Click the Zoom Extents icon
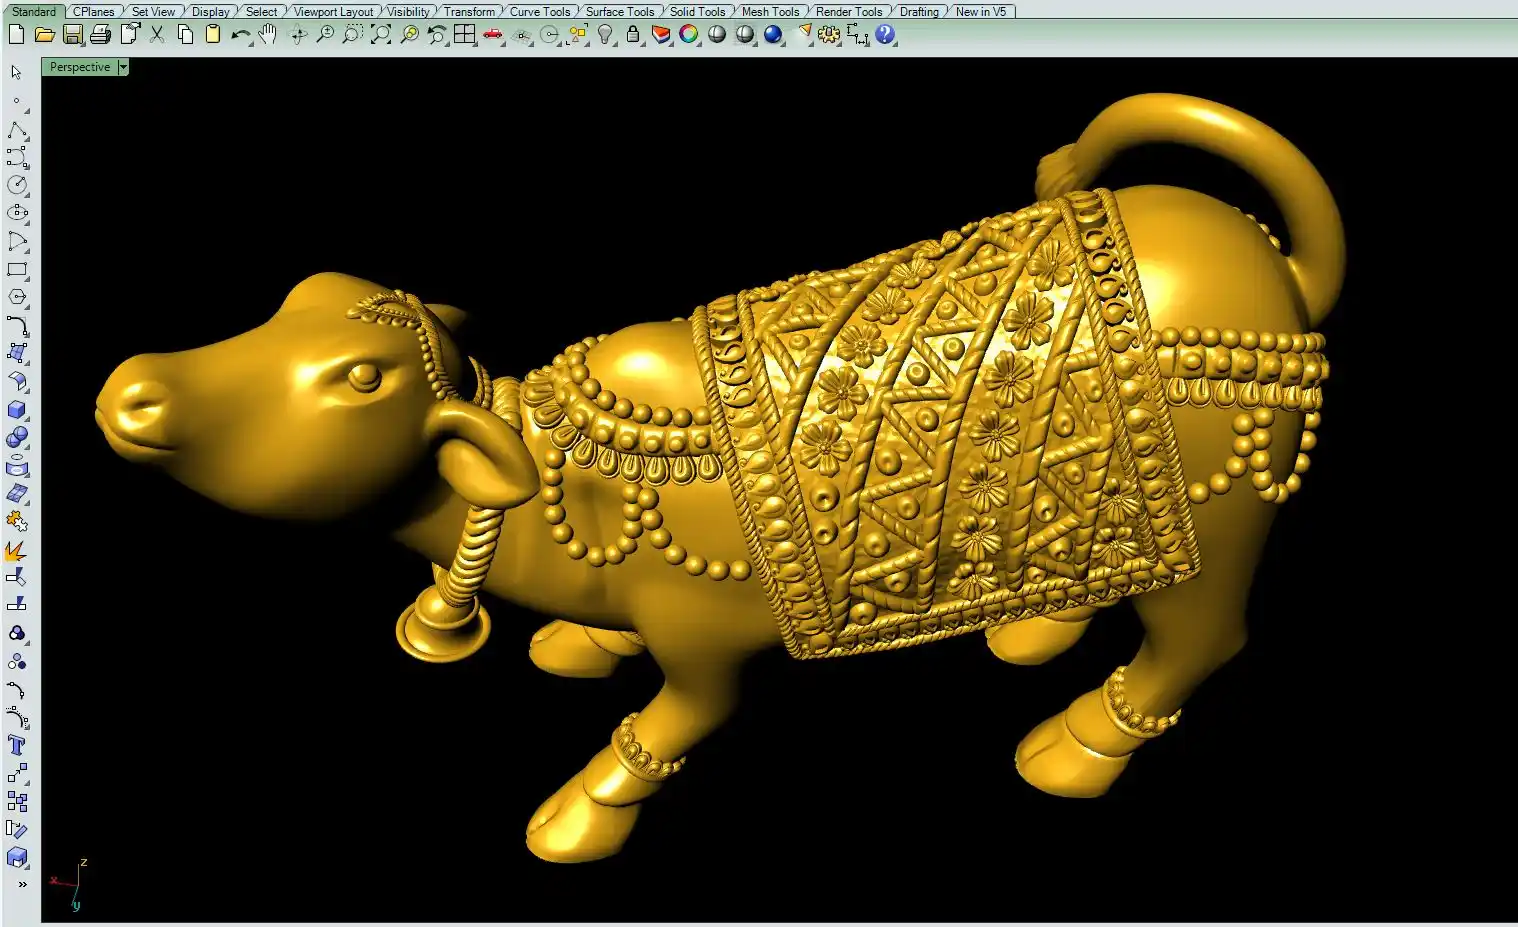Viewport: 1518px width, 927px height. [x=381, y=35]
